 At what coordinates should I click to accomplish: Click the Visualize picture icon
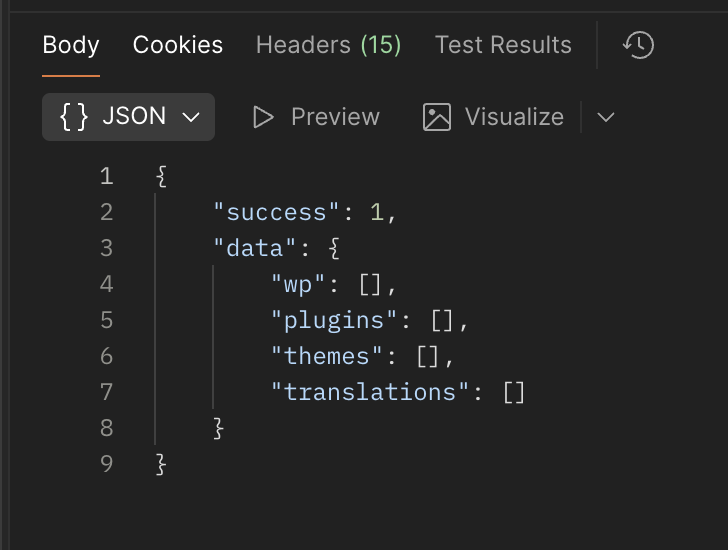[x=437, y=117]
